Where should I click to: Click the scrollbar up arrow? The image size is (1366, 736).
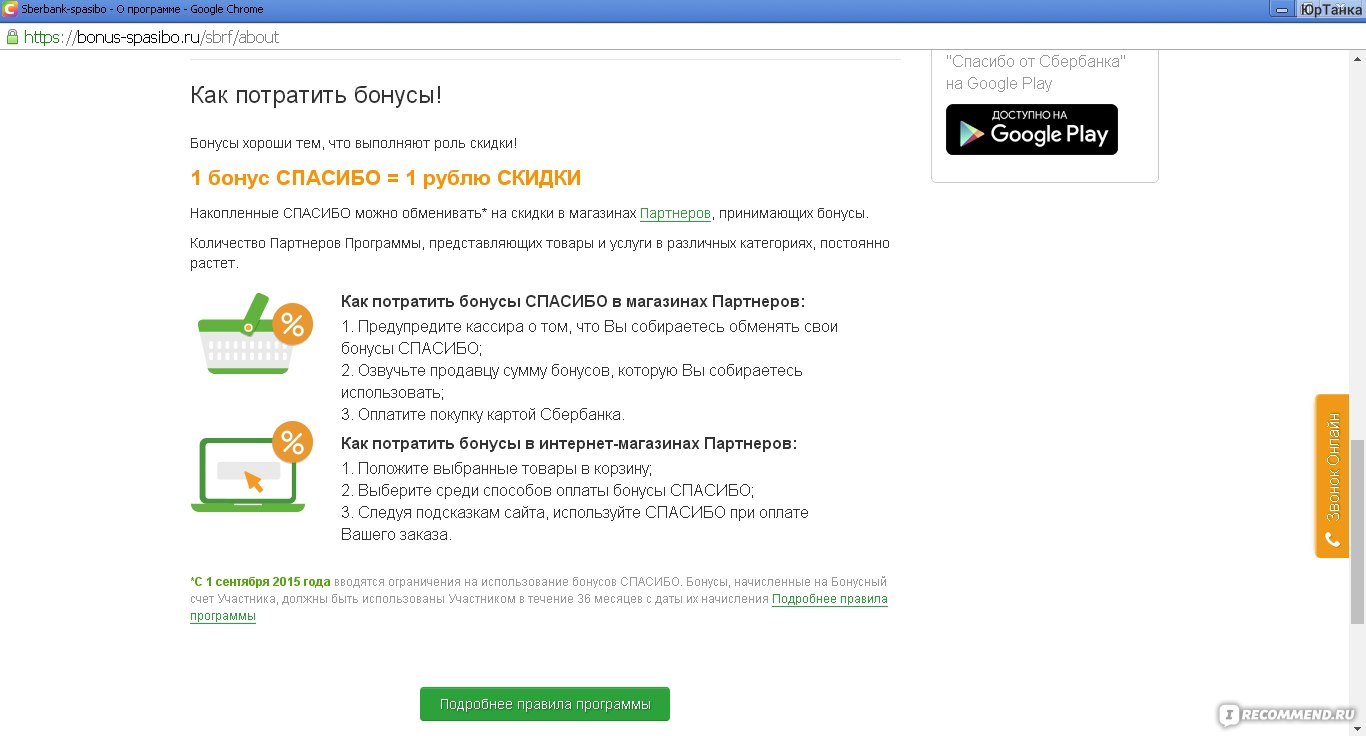click(1357, 58)
